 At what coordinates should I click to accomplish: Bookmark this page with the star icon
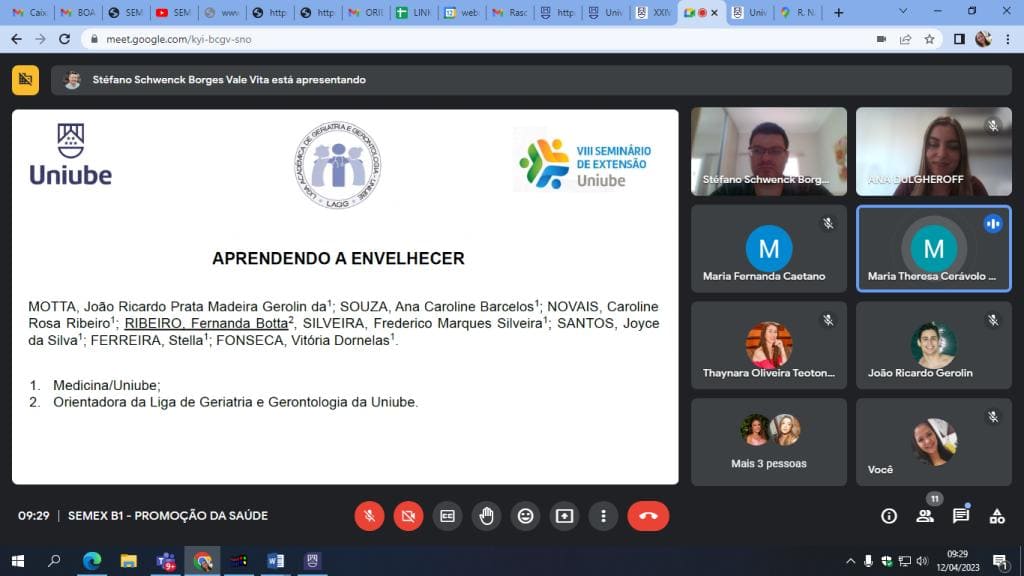pos(929,39)
